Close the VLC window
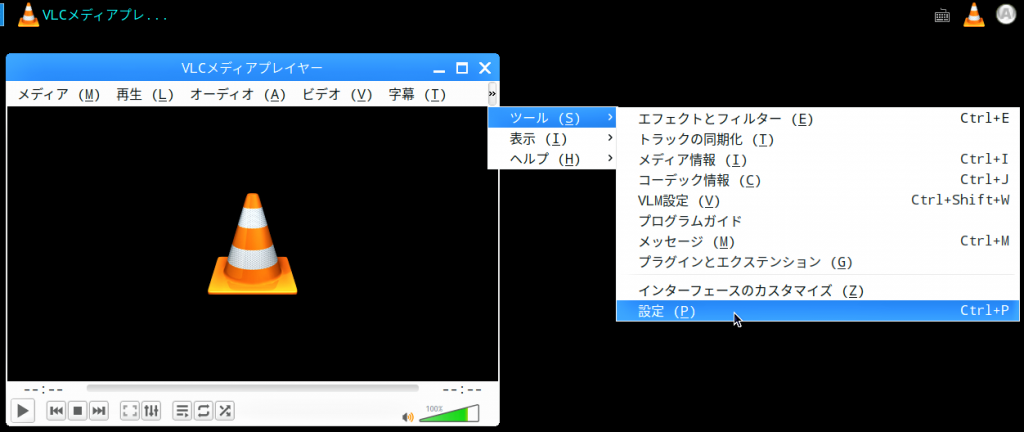The height and width of the screenshot is (432, 1024). click(485, 68)
